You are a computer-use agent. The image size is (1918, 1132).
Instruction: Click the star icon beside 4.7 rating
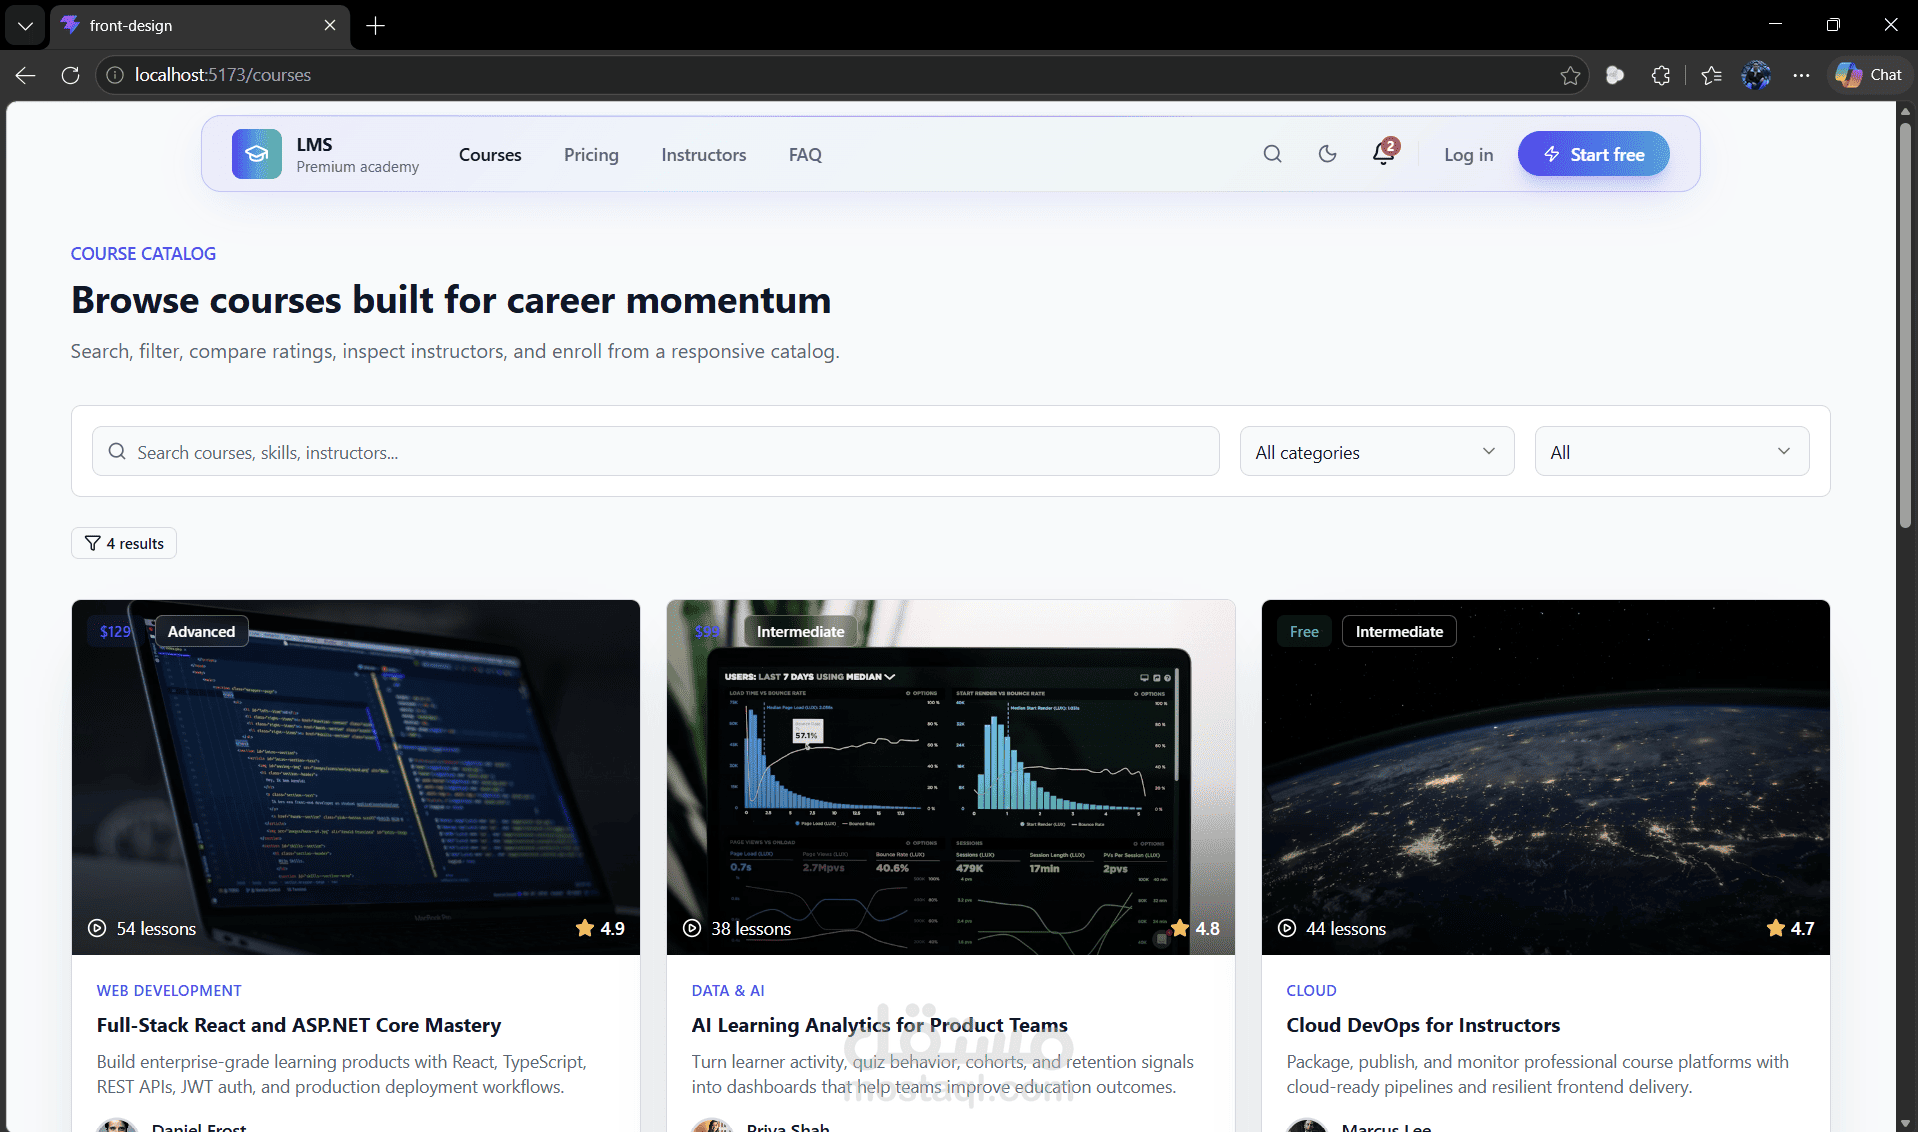tap(1776, 928)
